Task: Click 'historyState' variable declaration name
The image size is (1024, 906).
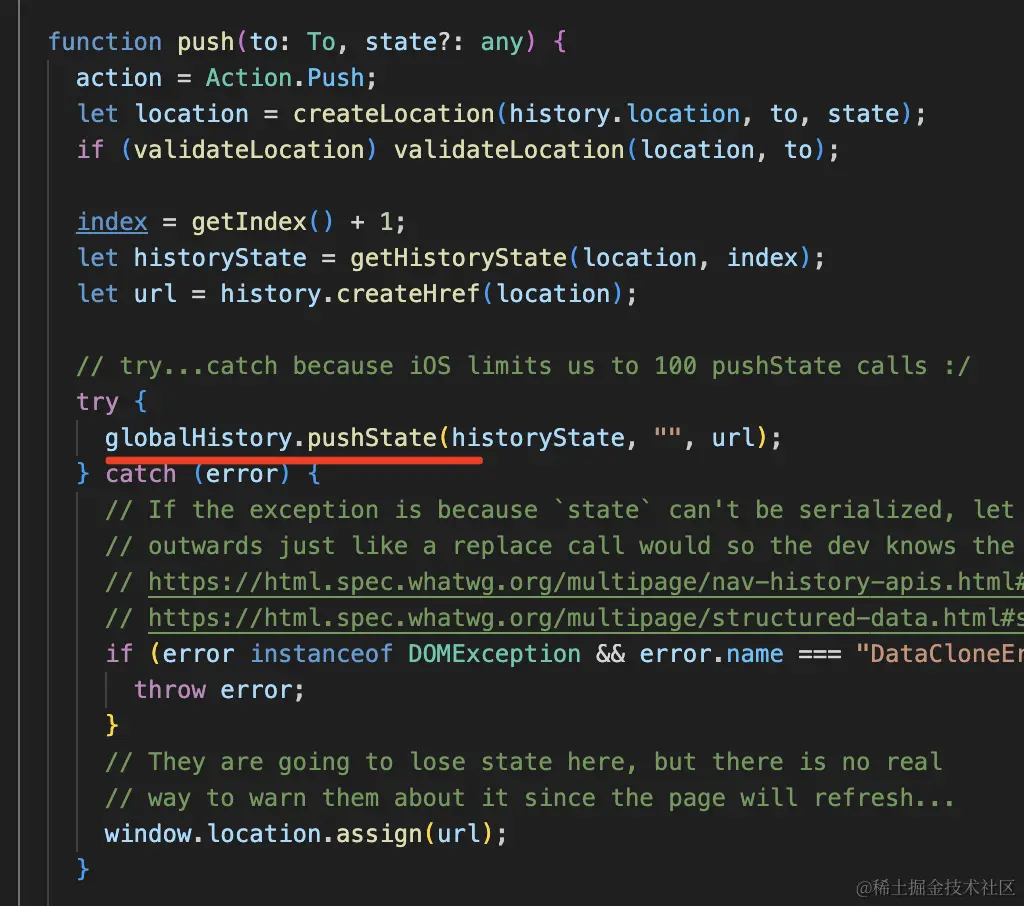Action: tap(220, 257)
